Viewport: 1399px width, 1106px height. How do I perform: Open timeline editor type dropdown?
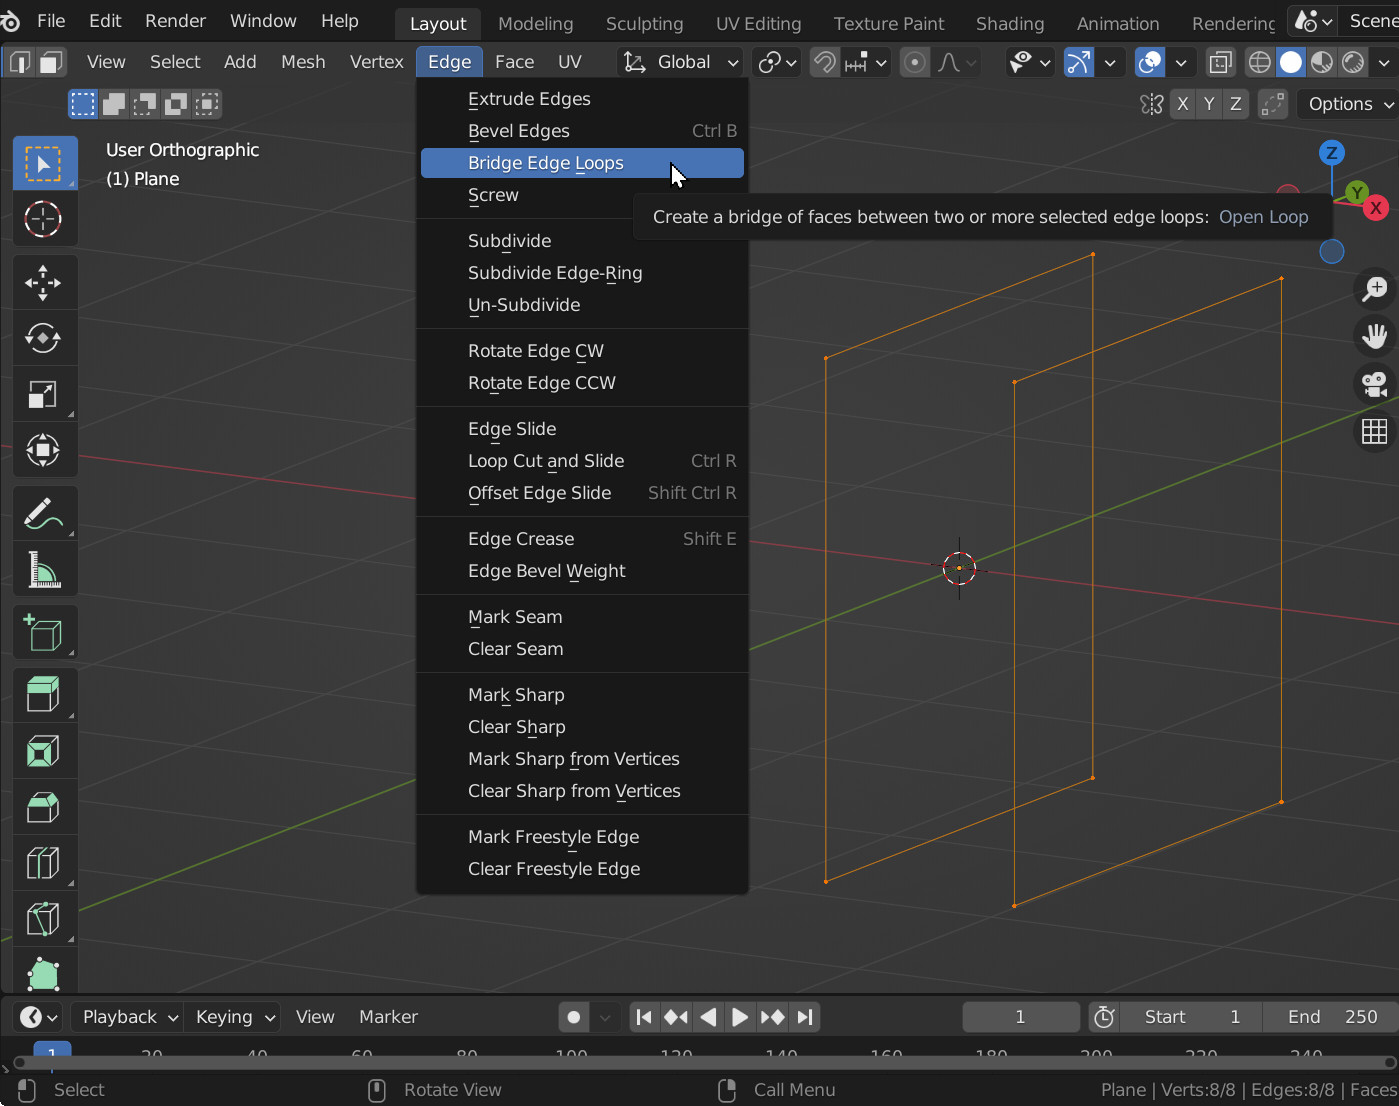(39, 1017)
